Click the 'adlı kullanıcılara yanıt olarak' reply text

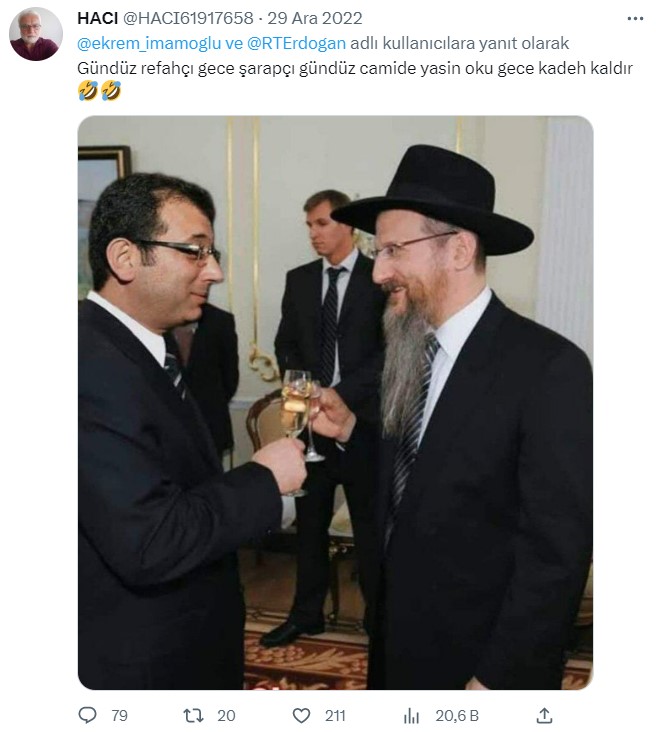pos(459,43)
